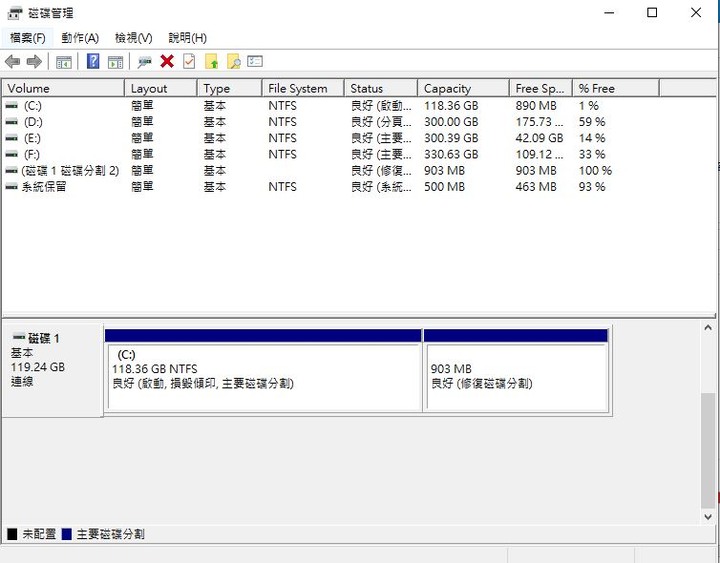Click the drive icon beside (E:) volume
Viewport: 720px width, 563px height.
11,138
